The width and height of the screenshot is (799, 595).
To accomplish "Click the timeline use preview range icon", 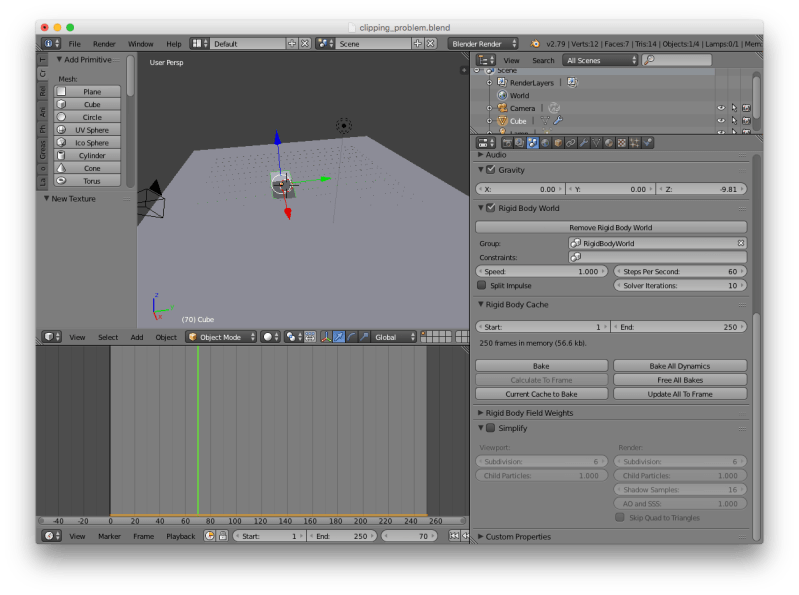I will coord(209,536).
